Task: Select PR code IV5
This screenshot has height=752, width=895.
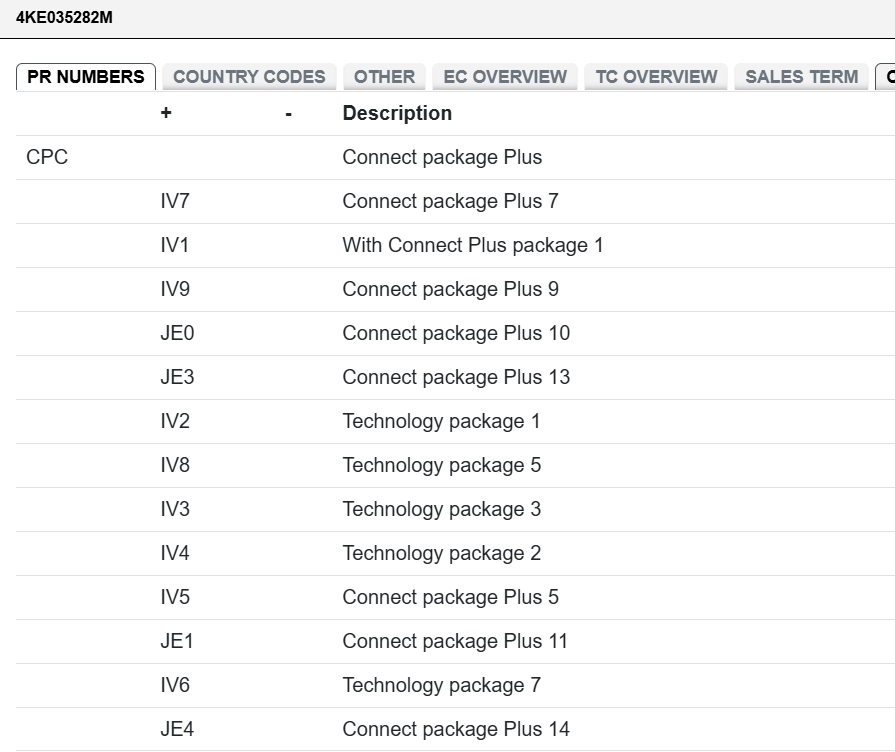Action: pos(175,597)
